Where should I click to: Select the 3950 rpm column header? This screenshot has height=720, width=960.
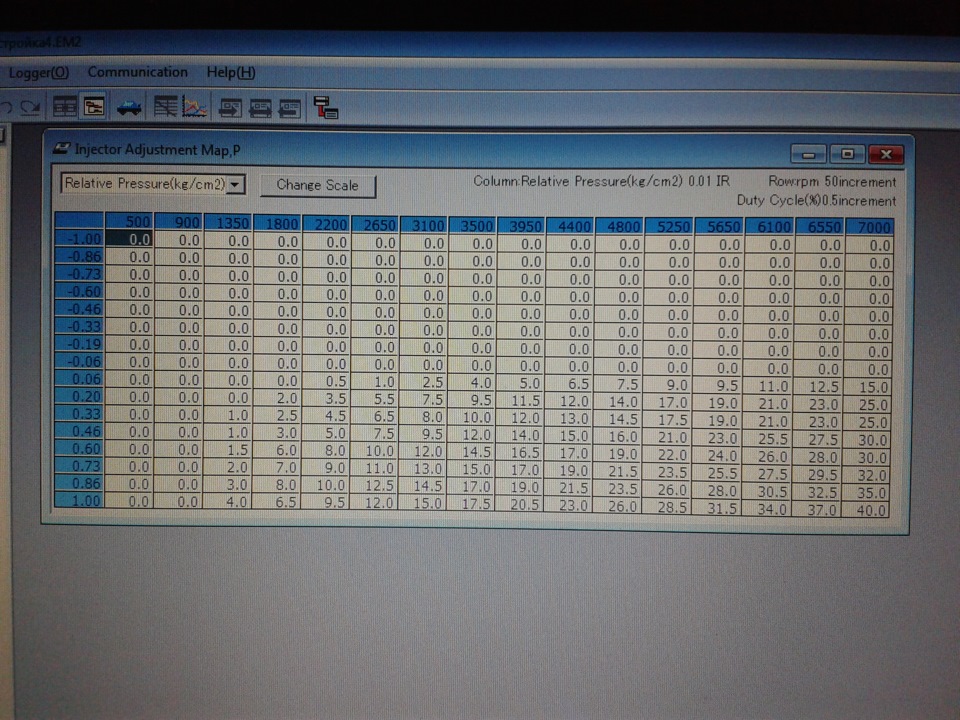521,226
